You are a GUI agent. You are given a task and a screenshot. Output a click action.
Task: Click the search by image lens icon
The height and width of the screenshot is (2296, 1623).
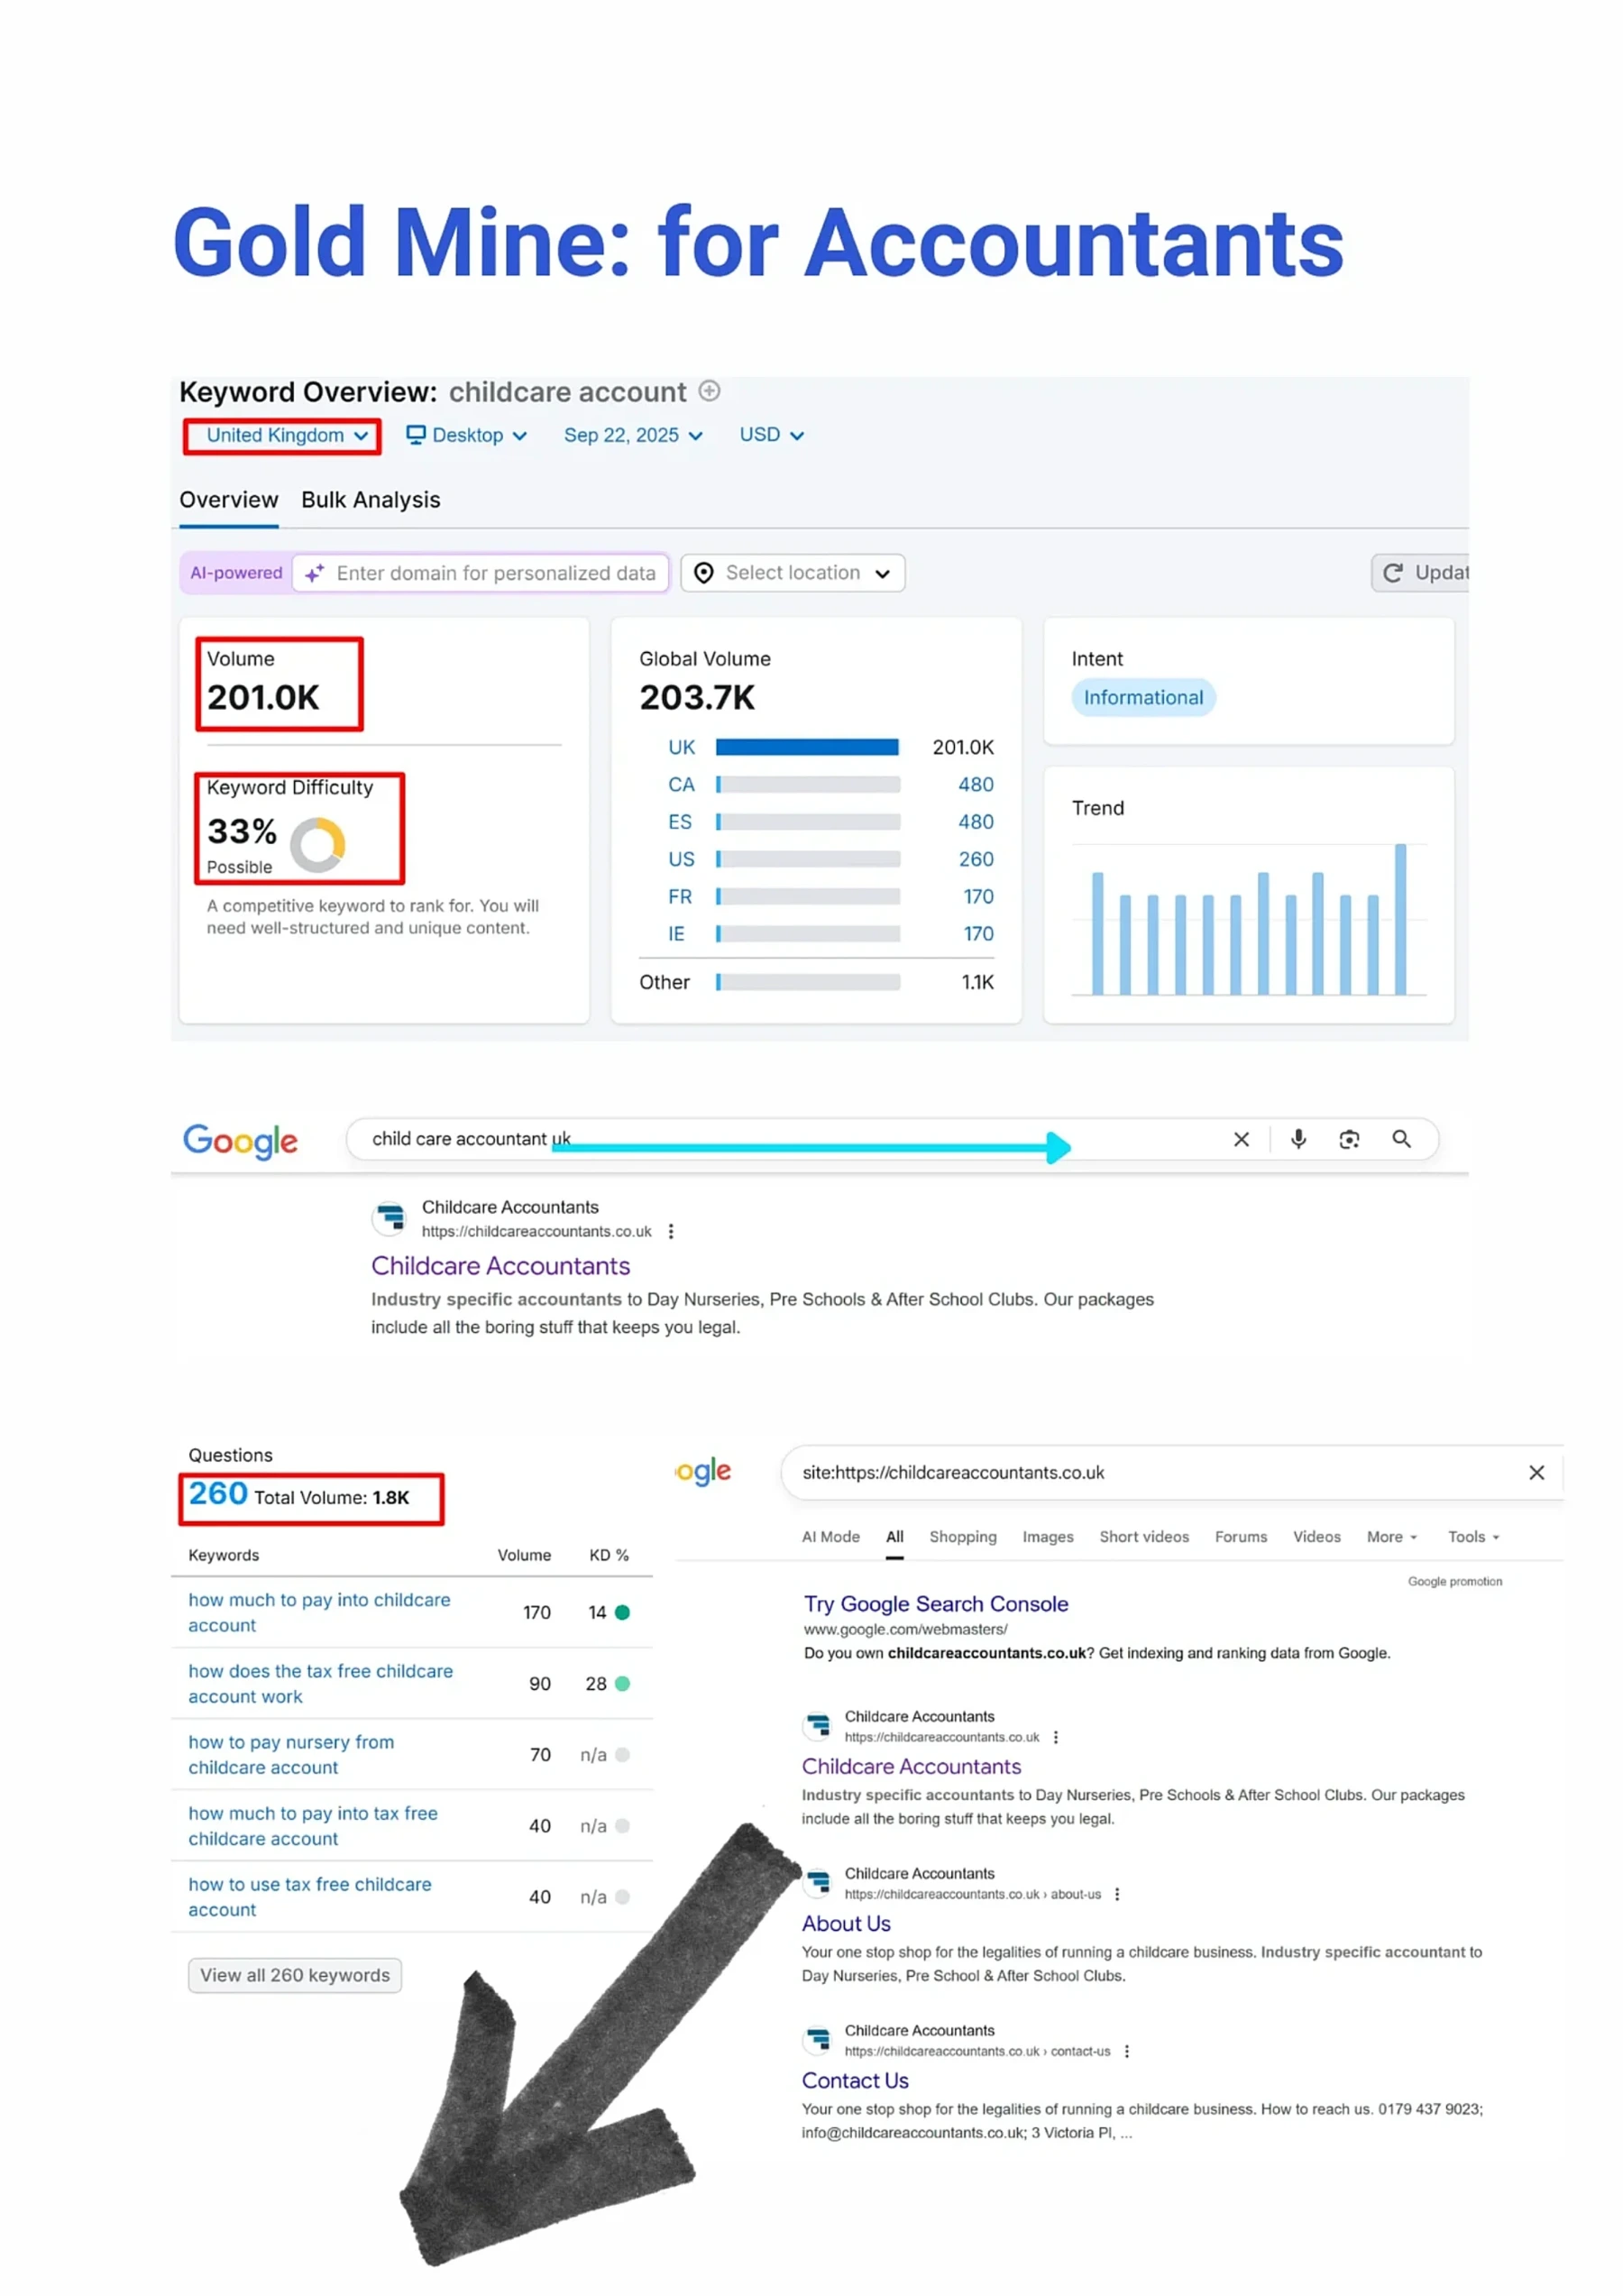[1349, 1139]
